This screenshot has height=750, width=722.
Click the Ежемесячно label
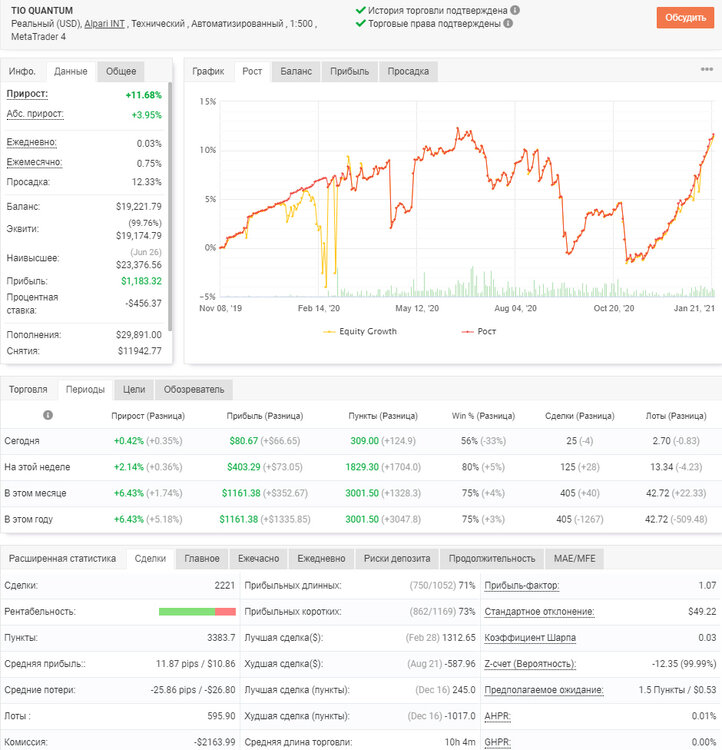click(34, 162)
